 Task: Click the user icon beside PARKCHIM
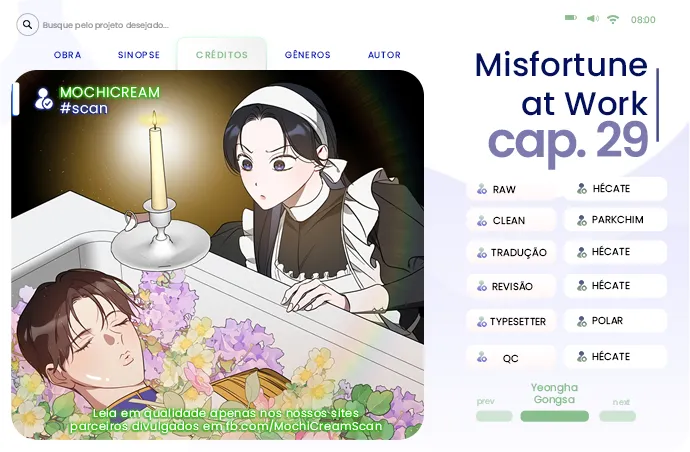click(582, 220)
